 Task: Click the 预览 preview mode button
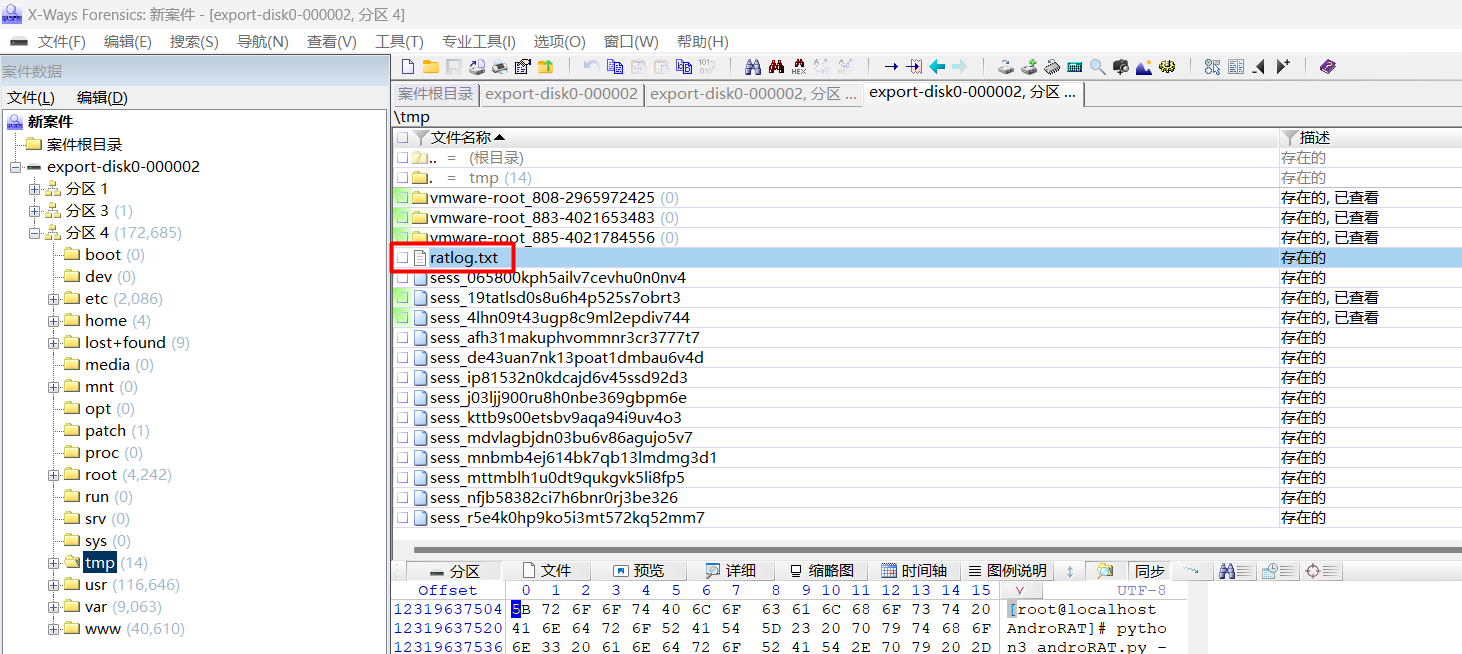click(x=638, y=571)
